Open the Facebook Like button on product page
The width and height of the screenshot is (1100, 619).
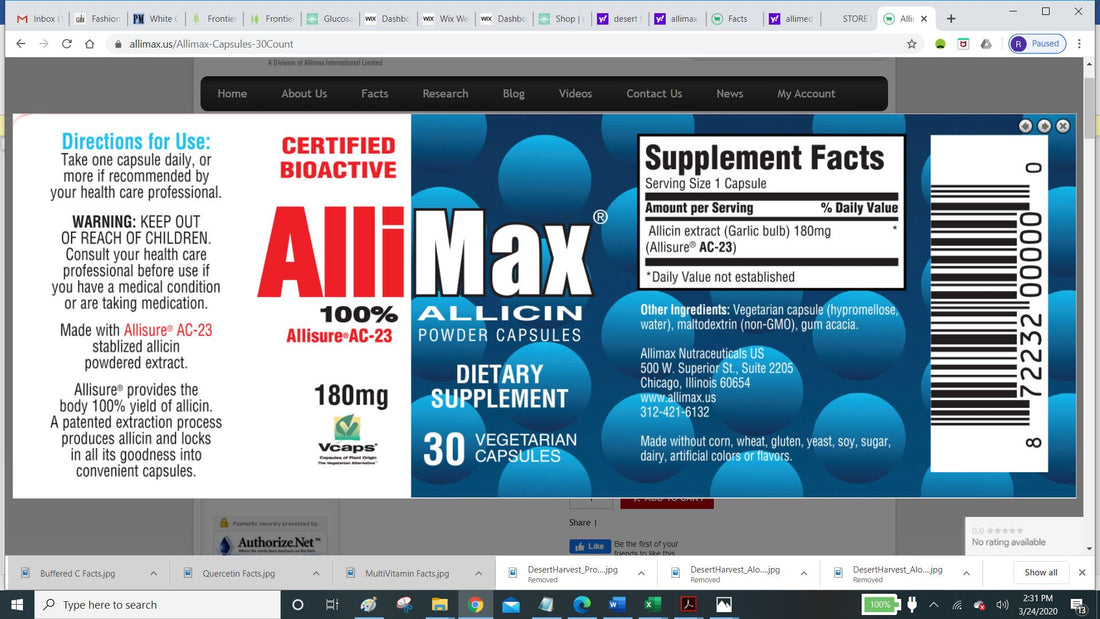pyautogui.click(x=590, y=546)
